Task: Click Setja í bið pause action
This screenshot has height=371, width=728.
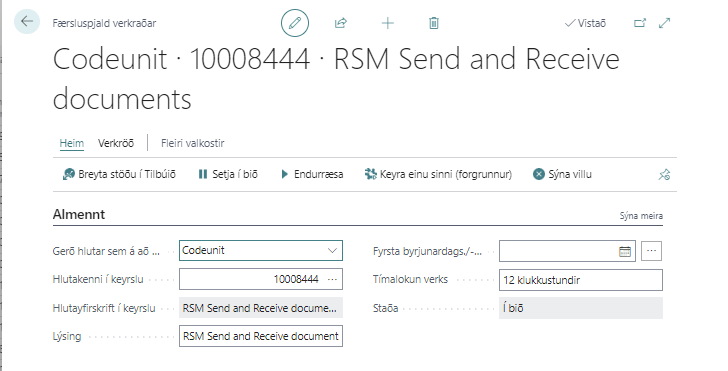Action: point(228,175)
